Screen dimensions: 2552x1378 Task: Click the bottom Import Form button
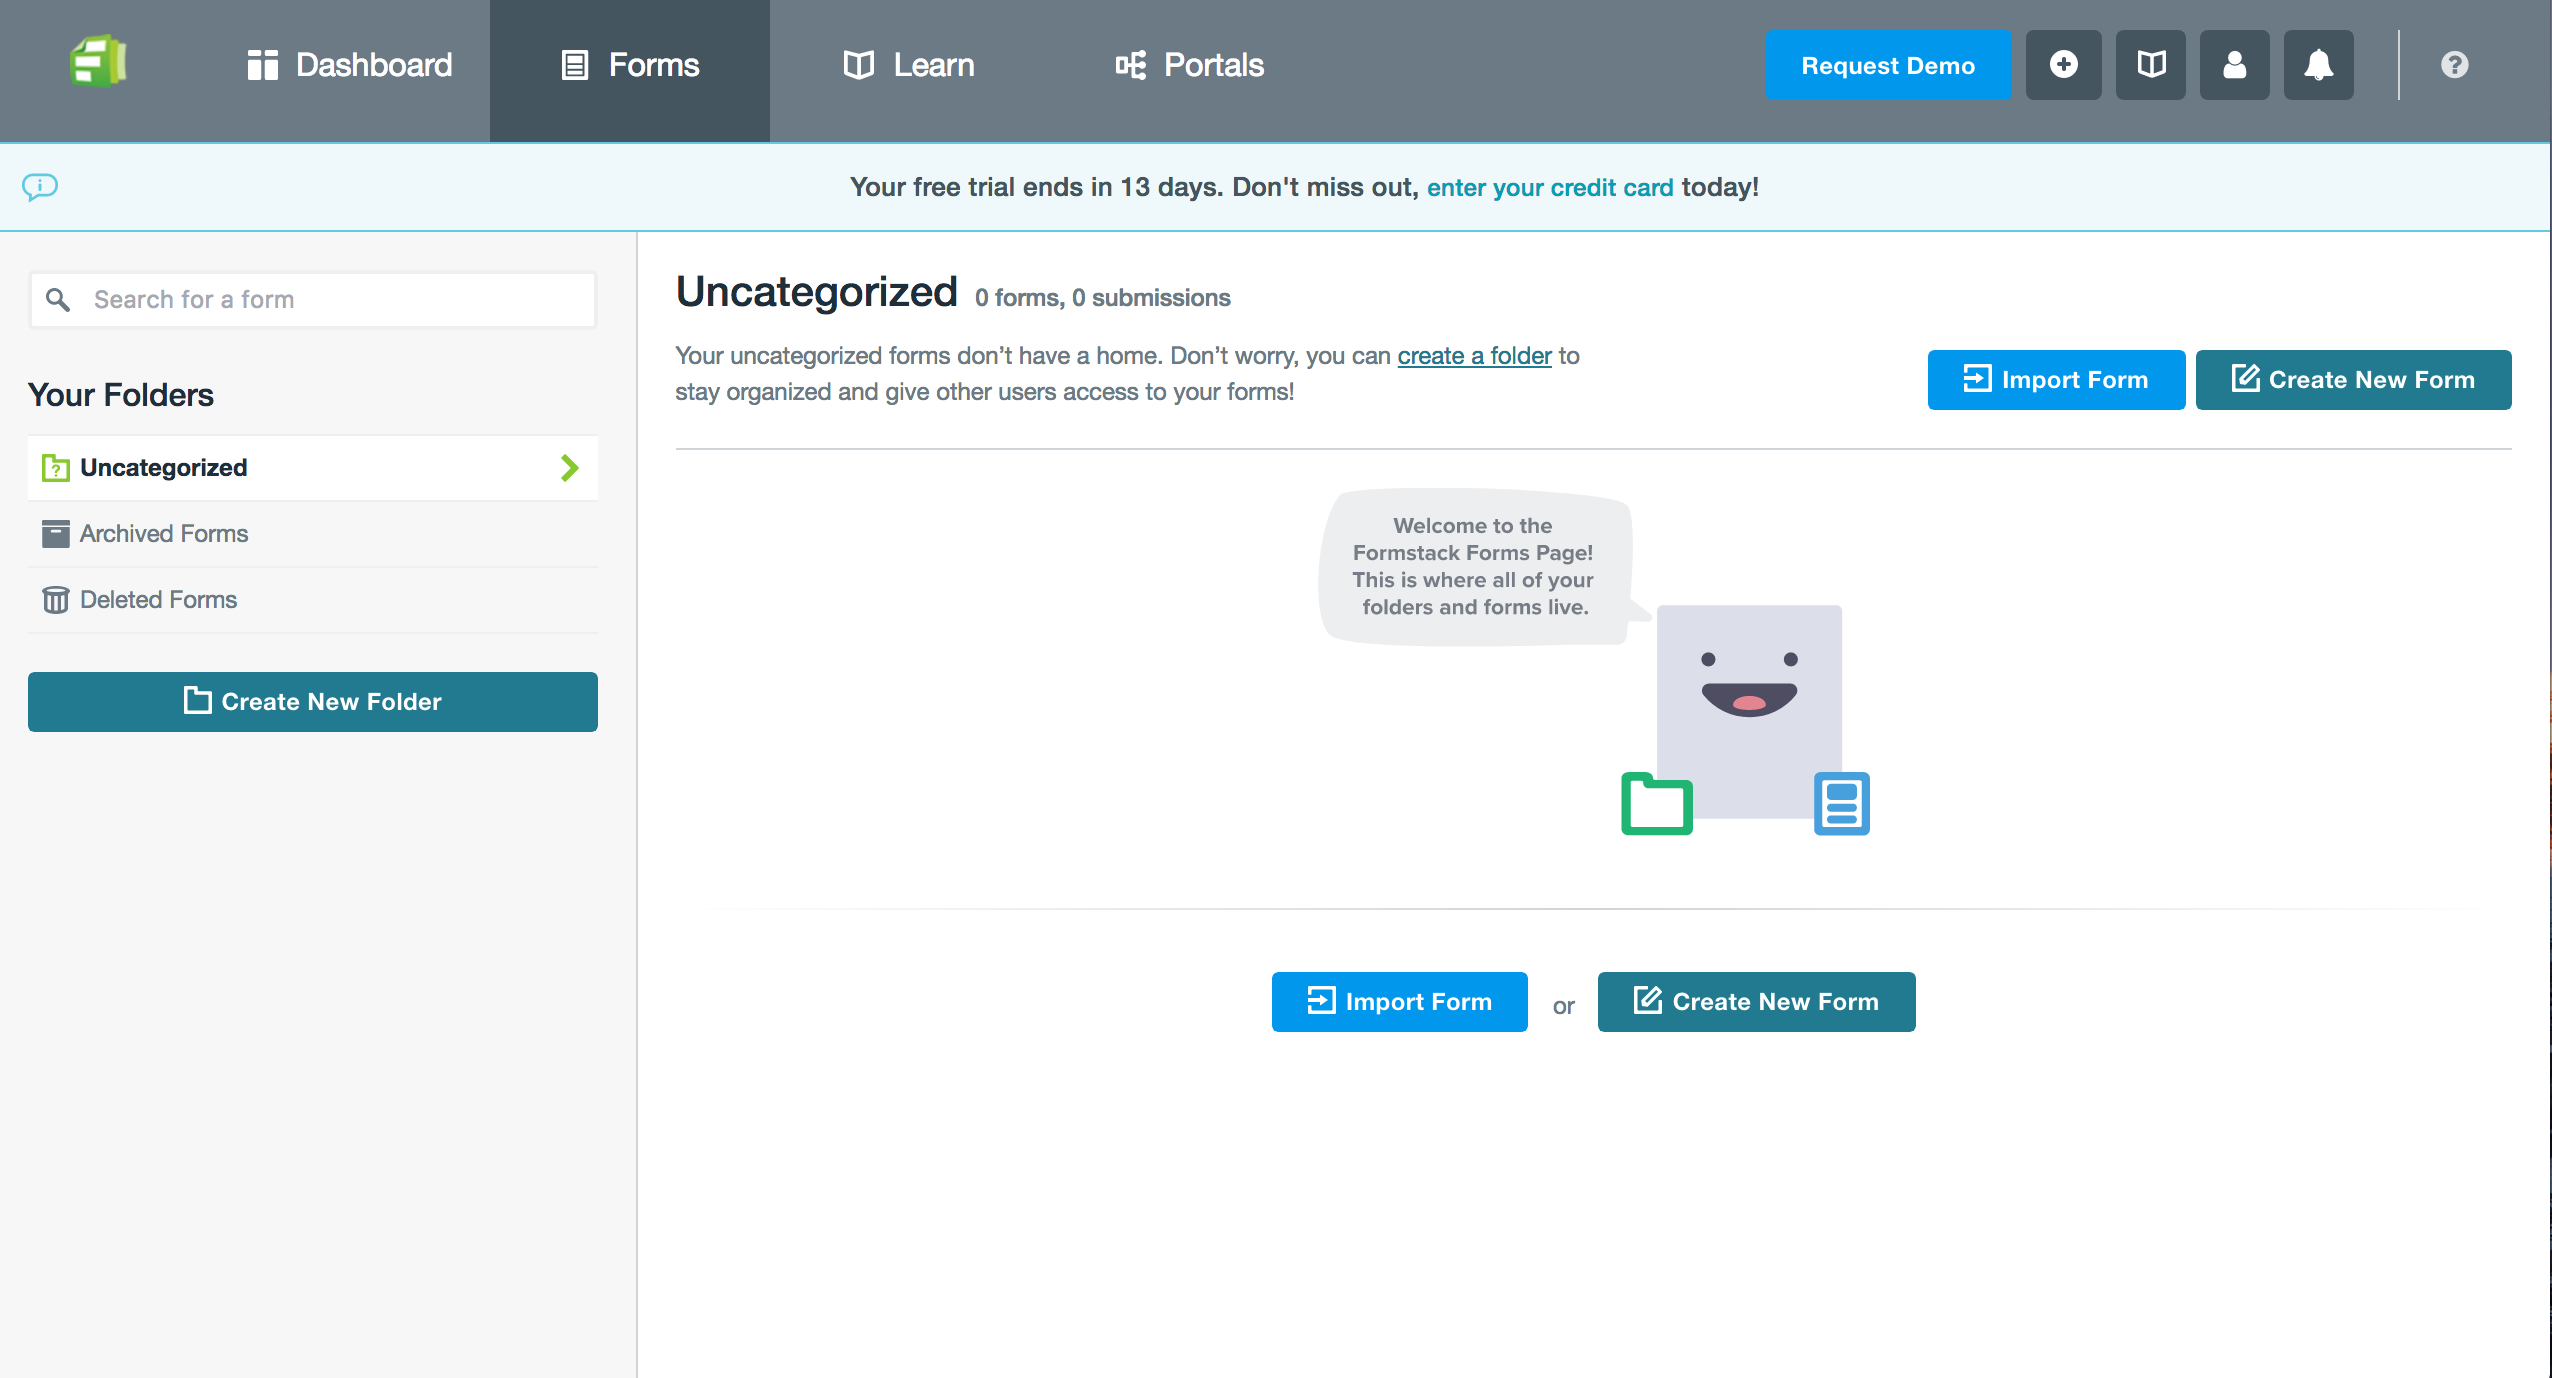click(x=1399, y=1002)
